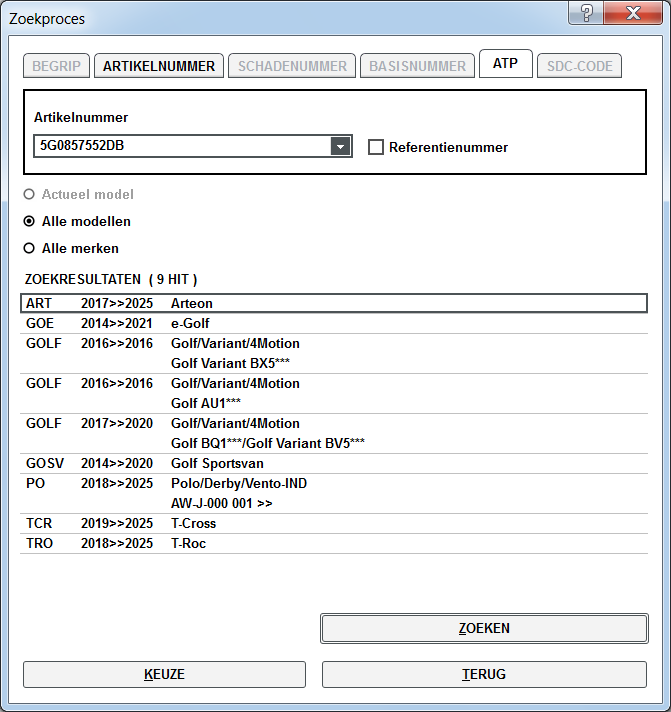Click the TERUG button
671x712 pixels.
tap(484, 674)
